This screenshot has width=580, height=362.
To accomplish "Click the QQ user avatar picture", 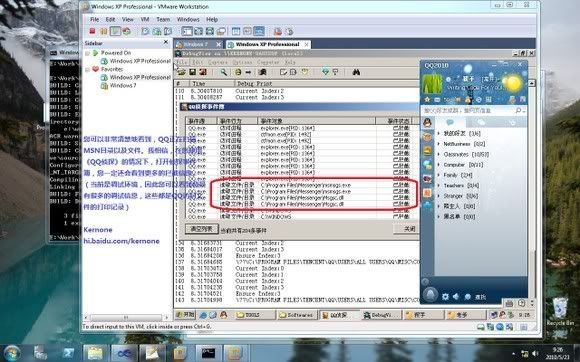I will [432, 84].
